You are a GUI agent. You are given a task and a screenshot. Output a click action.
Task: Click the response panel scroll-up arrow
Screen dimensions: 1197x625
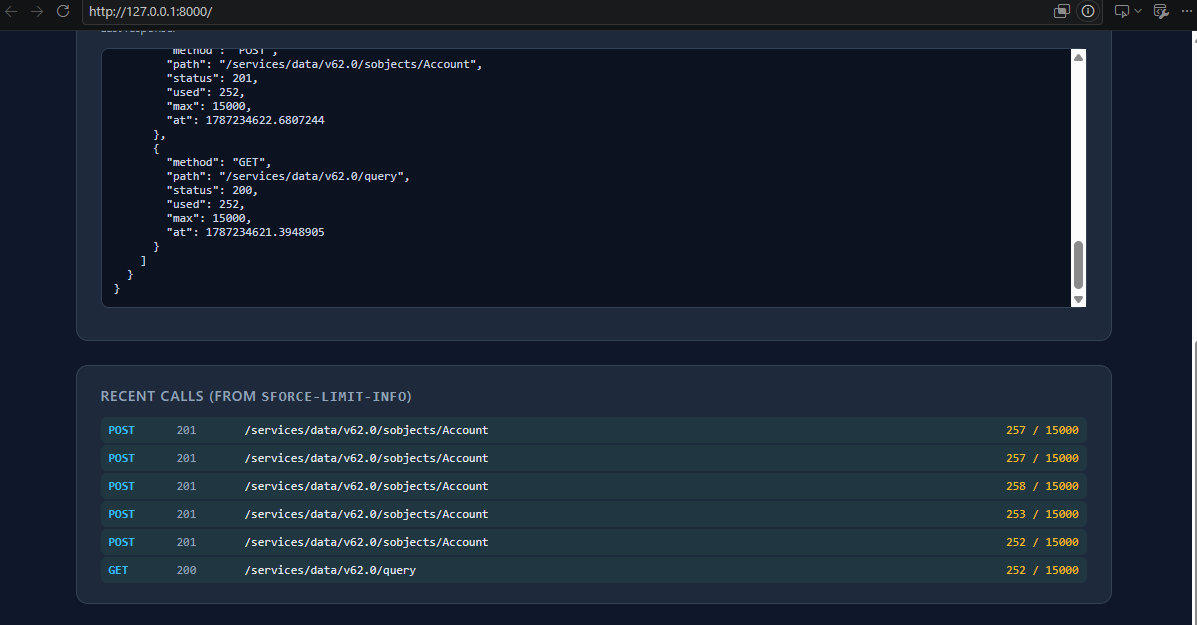click(1078, 57)
